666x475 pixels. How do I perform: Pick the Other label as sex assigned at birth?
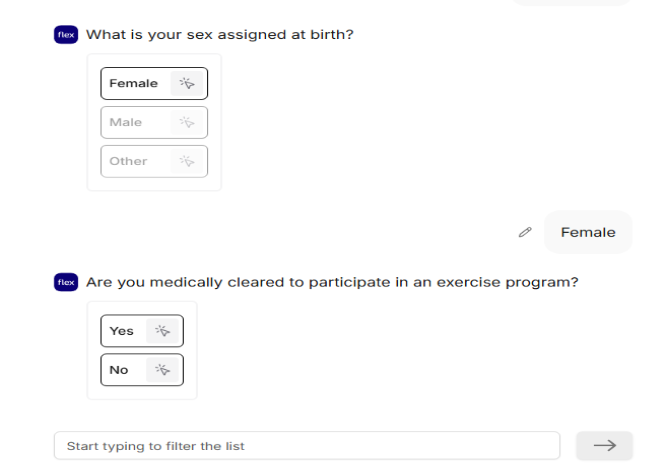click(x=128, y=161)
